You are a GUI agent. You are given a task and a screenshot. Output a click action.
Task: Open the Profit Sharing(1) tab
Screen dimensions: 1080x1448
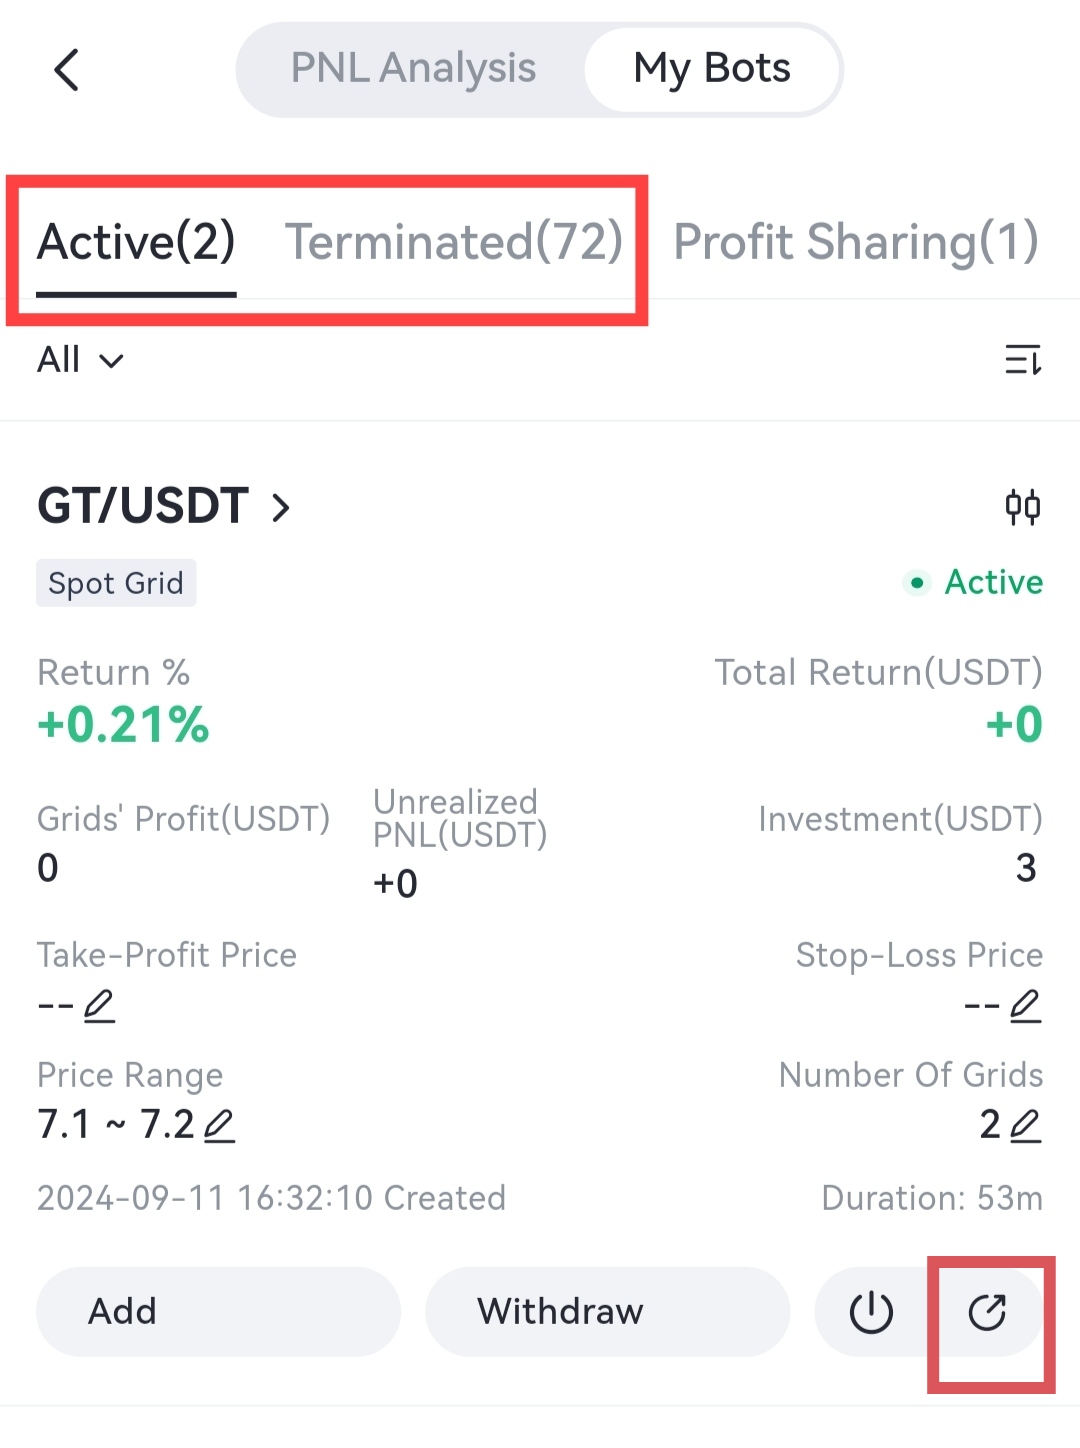[856, 242]
